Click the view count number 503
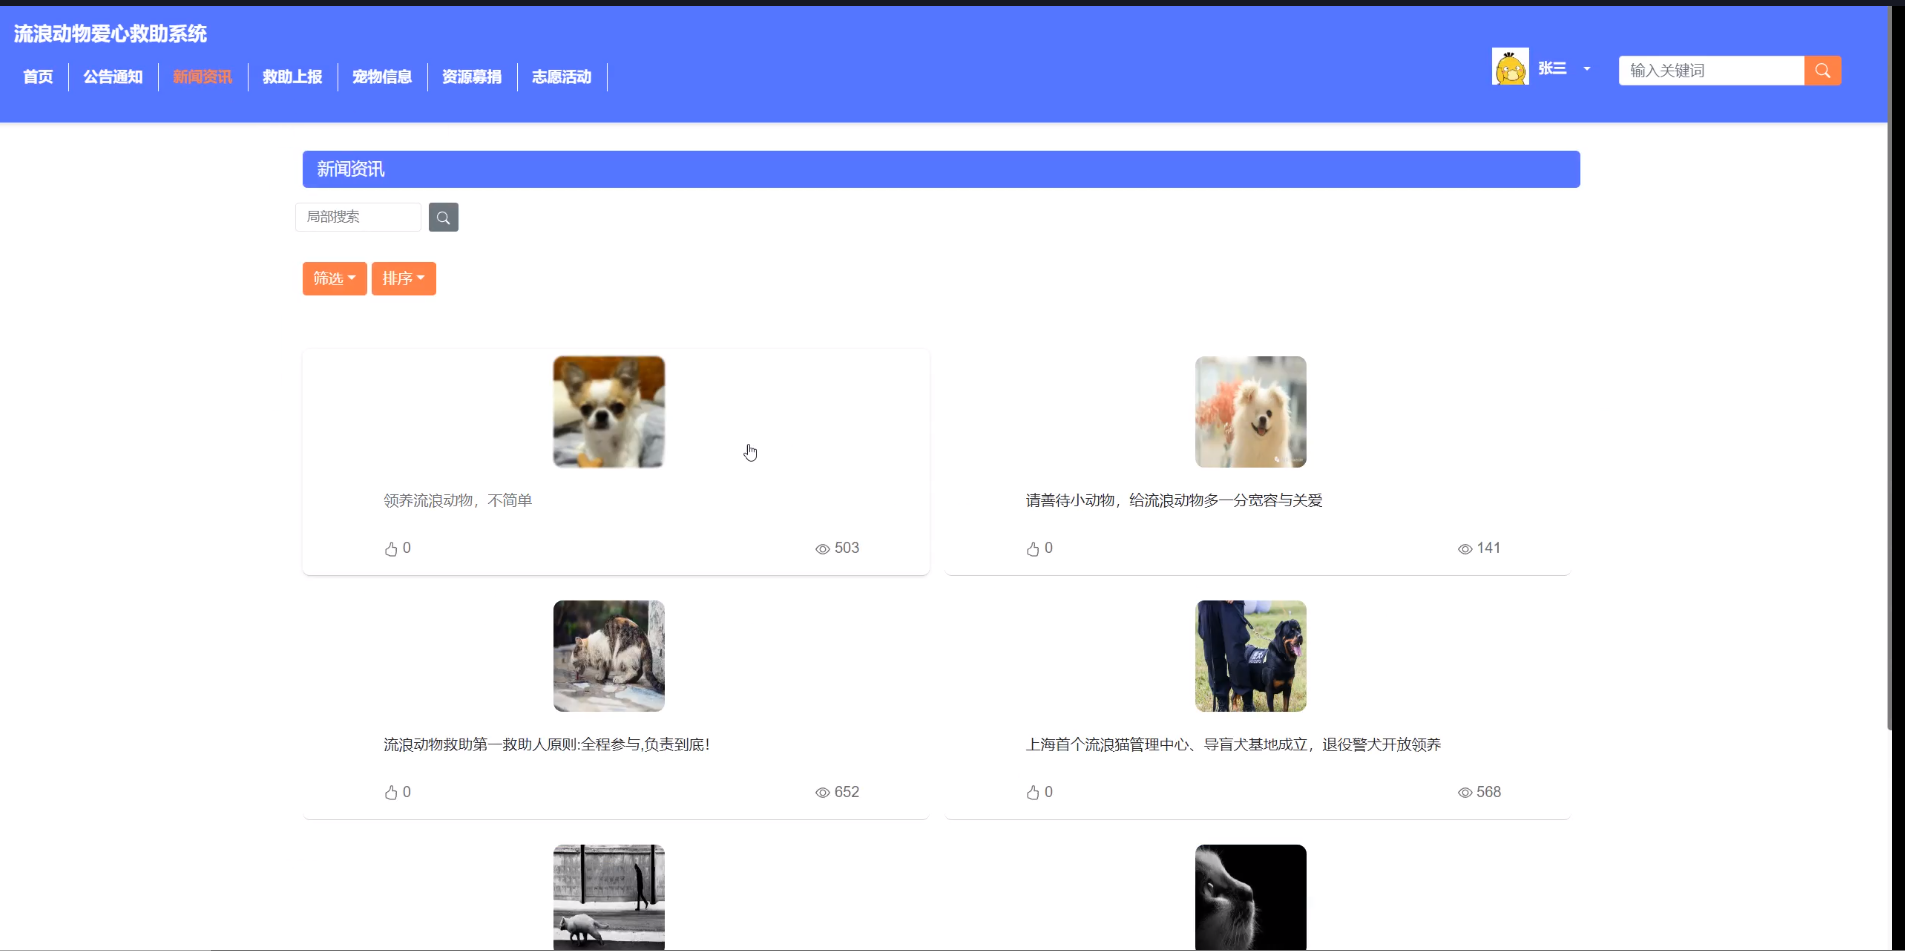The image size is (1905, 951). (x=847, y=548)
